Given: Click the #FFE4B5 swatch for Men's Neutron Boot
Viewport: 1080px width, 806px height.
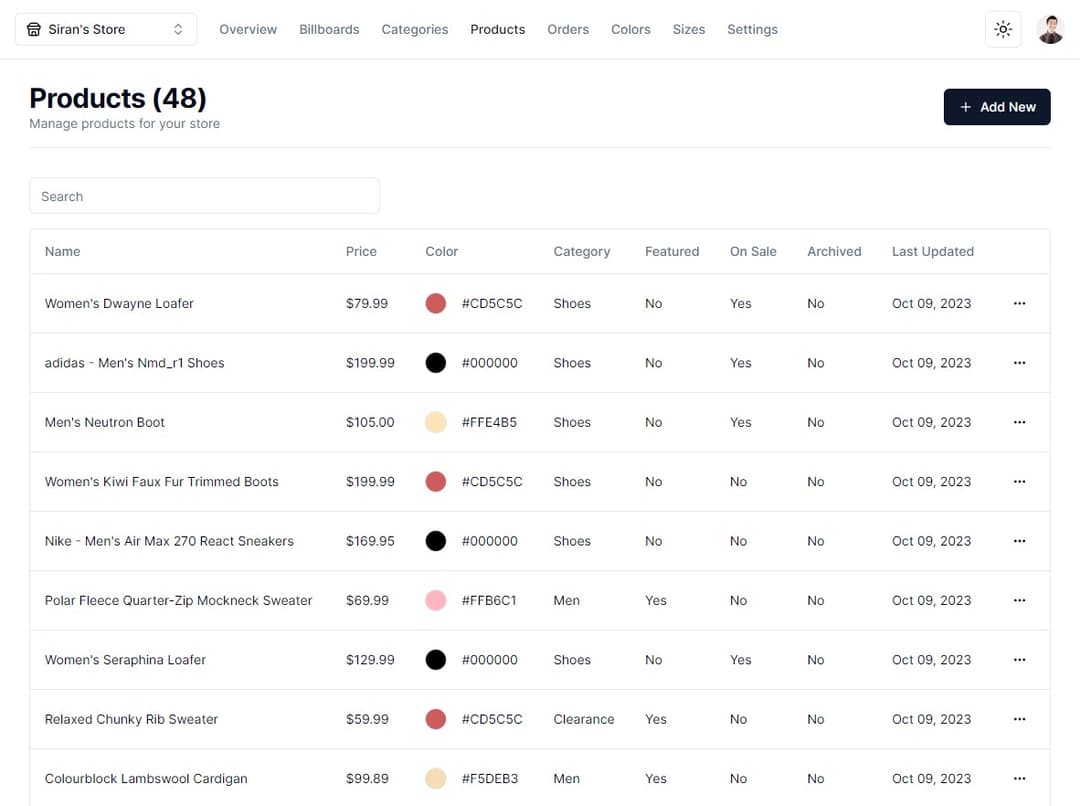Looking at the screenshot, I should tap(435, 422).
